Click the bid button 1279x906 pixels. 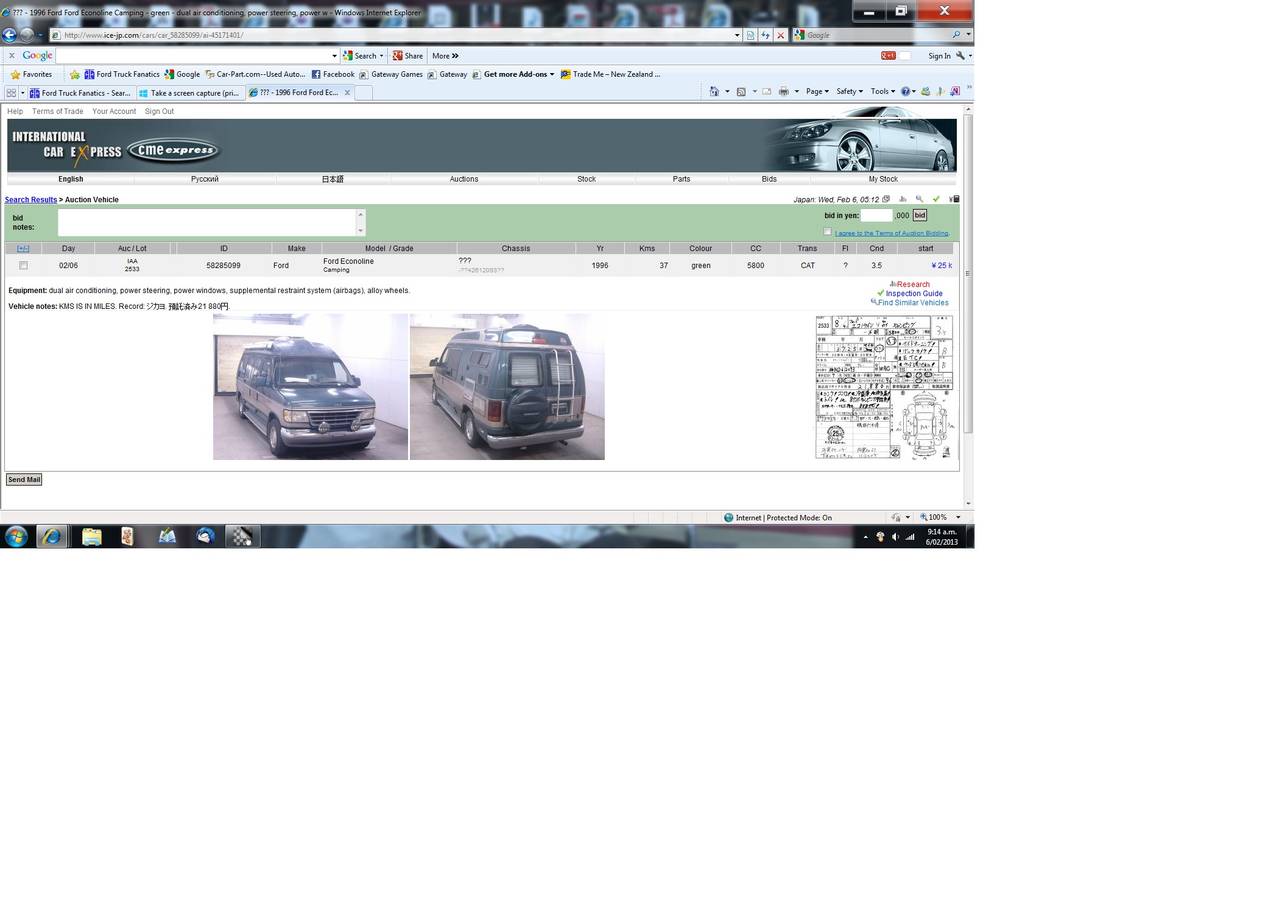(919, 215)
